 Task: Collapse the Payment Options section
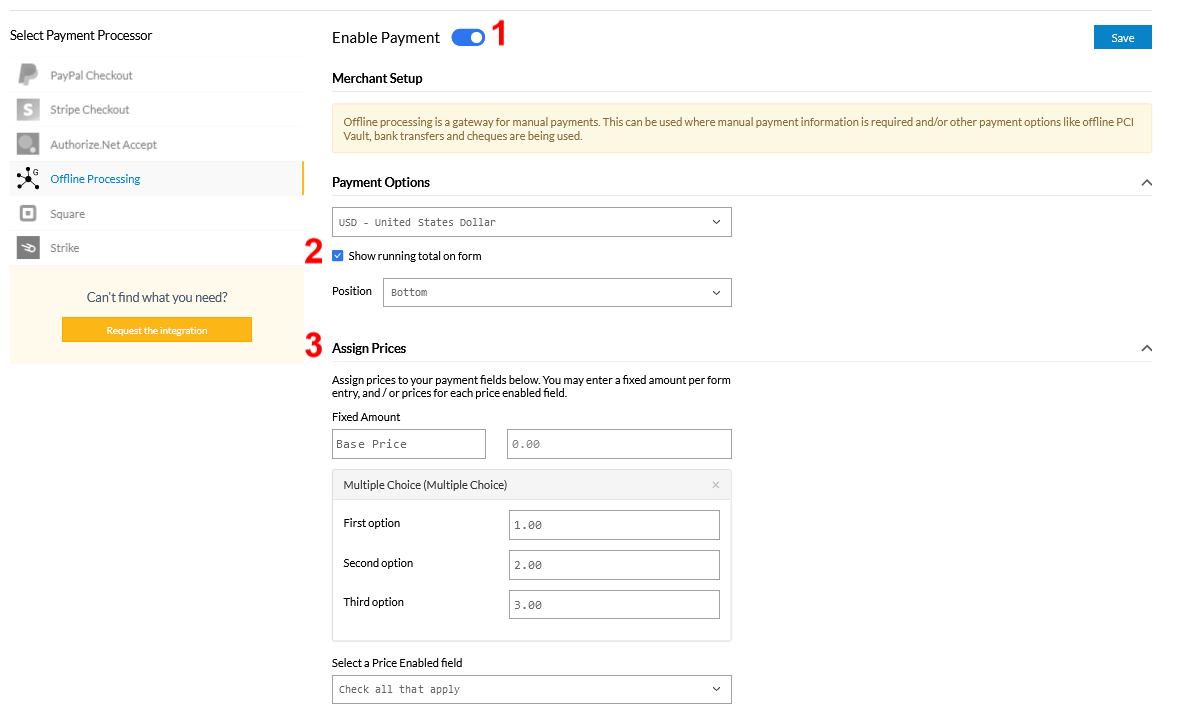pyautogui.click(x=1146, y=183)
